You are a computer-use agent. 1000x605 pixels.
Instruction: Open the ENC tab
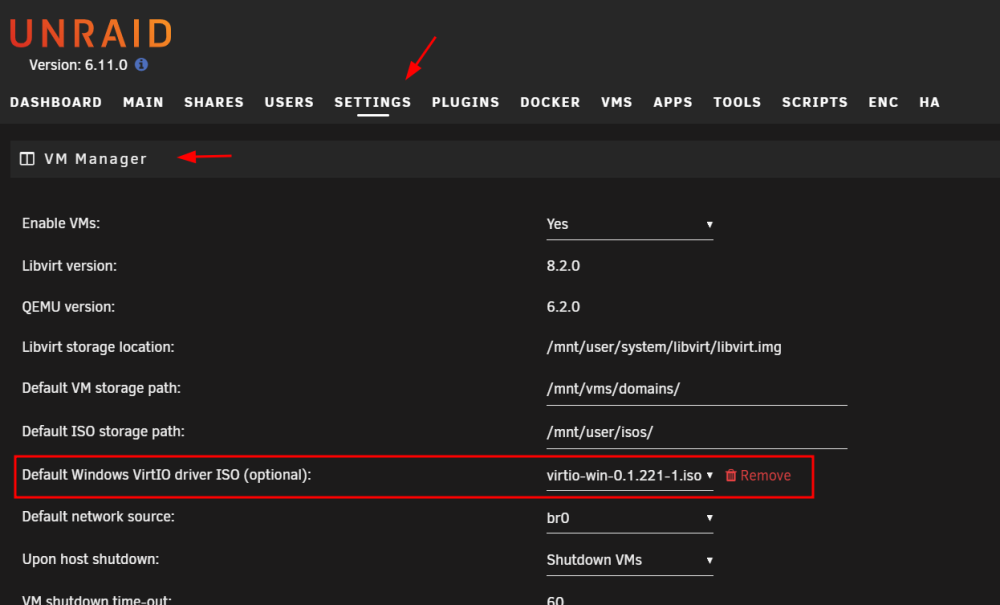[x=883, y=102]
